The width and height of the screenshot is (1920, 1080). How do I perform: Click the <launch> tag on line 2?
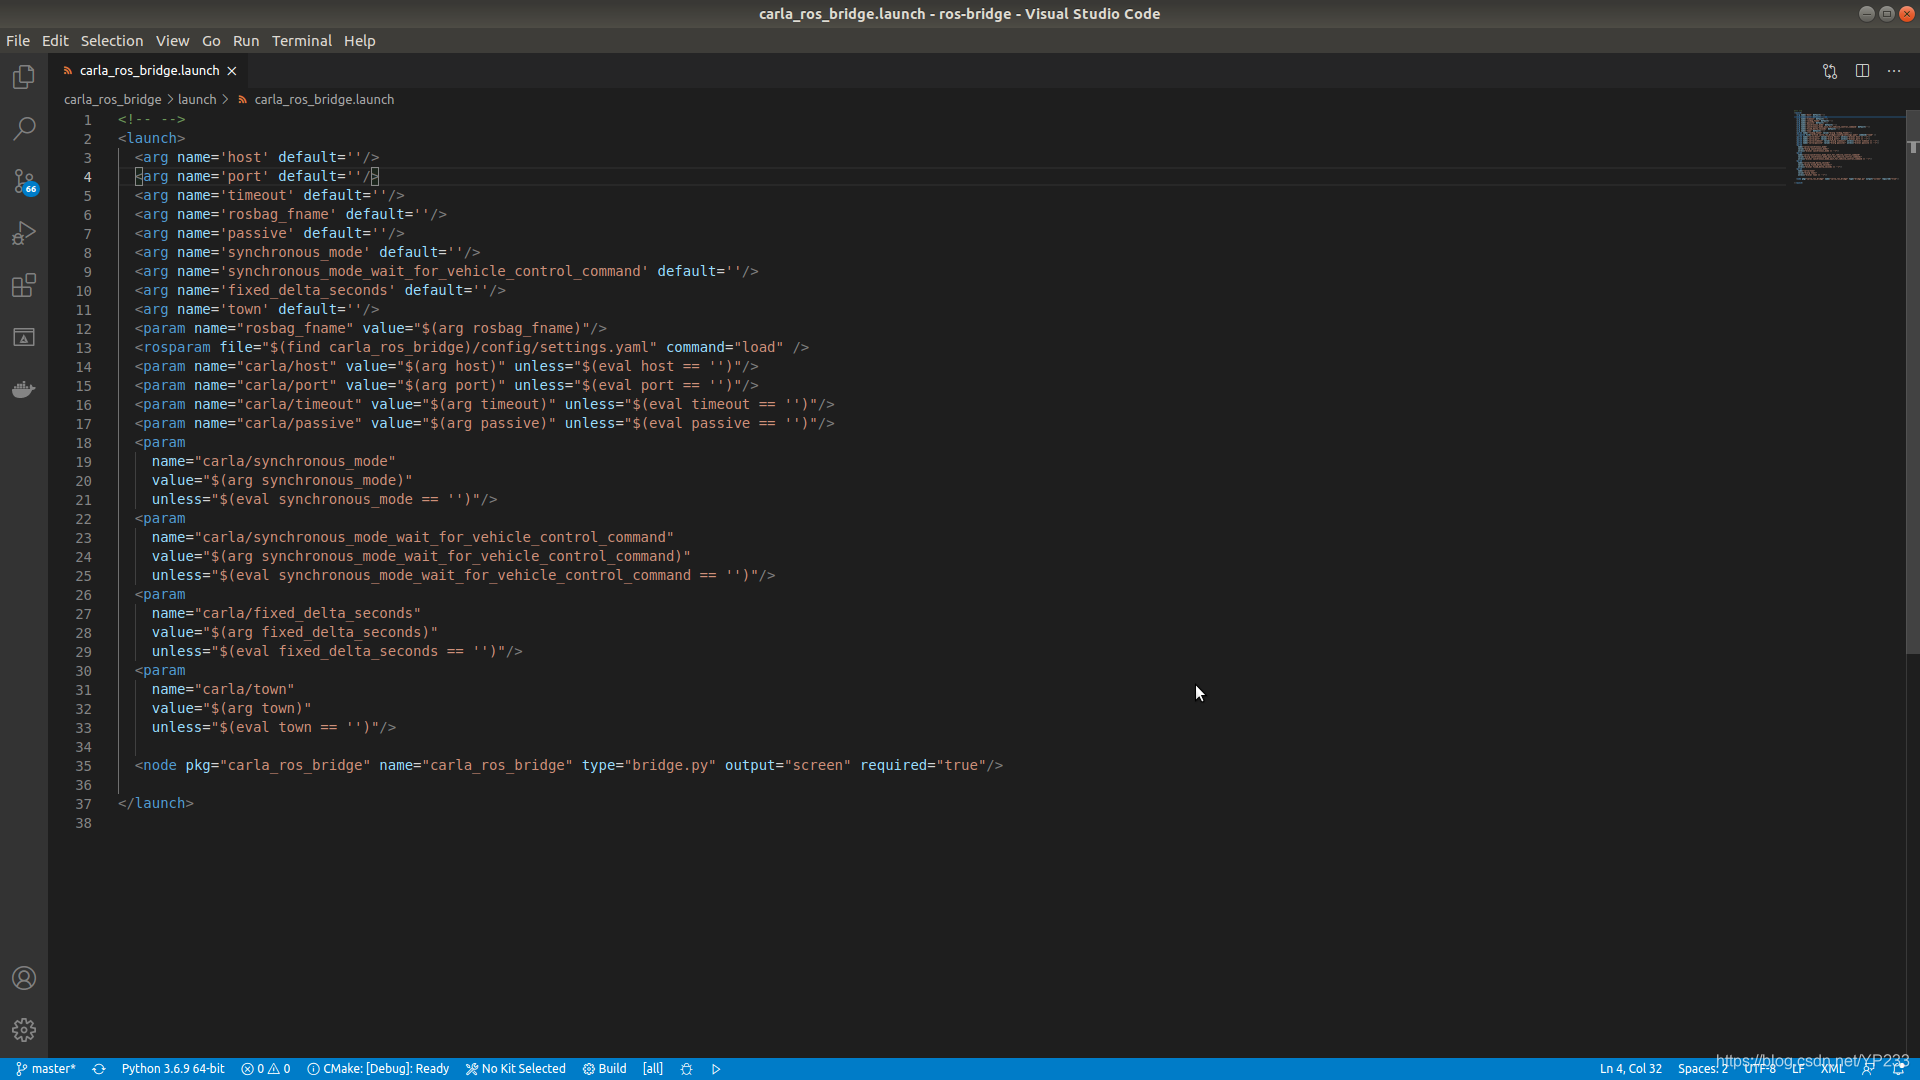tap(151, 139)
